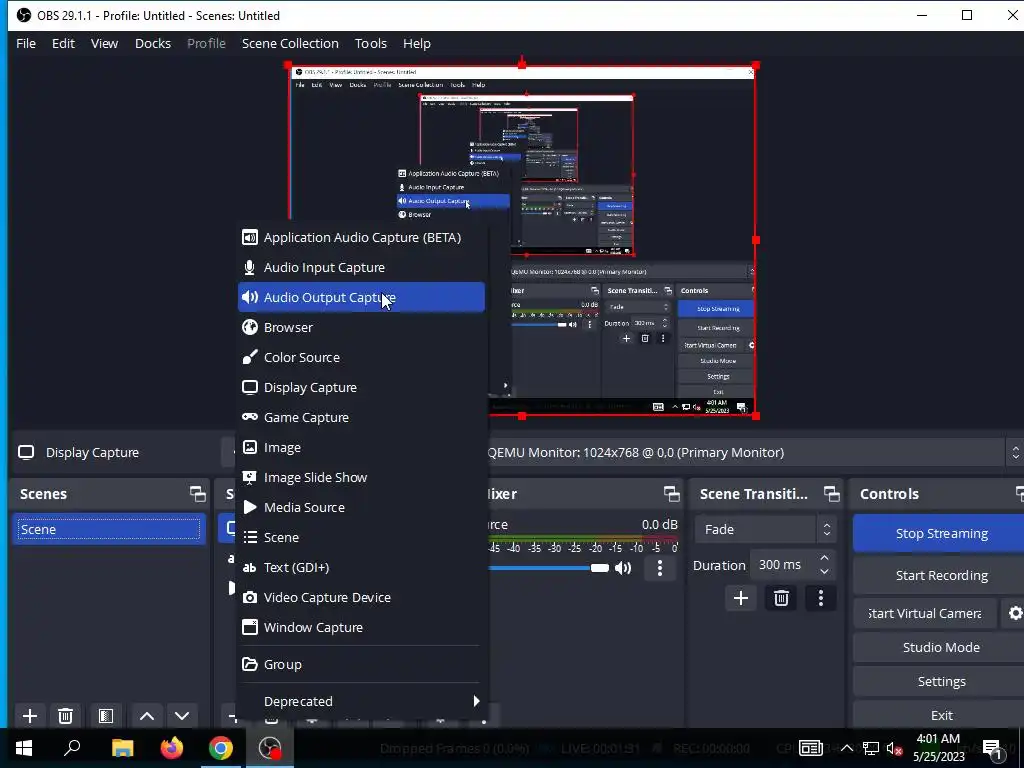Click the Stop Streaming button
The width and height of the screenshot is (1024, 768).
tap(940, 534)
